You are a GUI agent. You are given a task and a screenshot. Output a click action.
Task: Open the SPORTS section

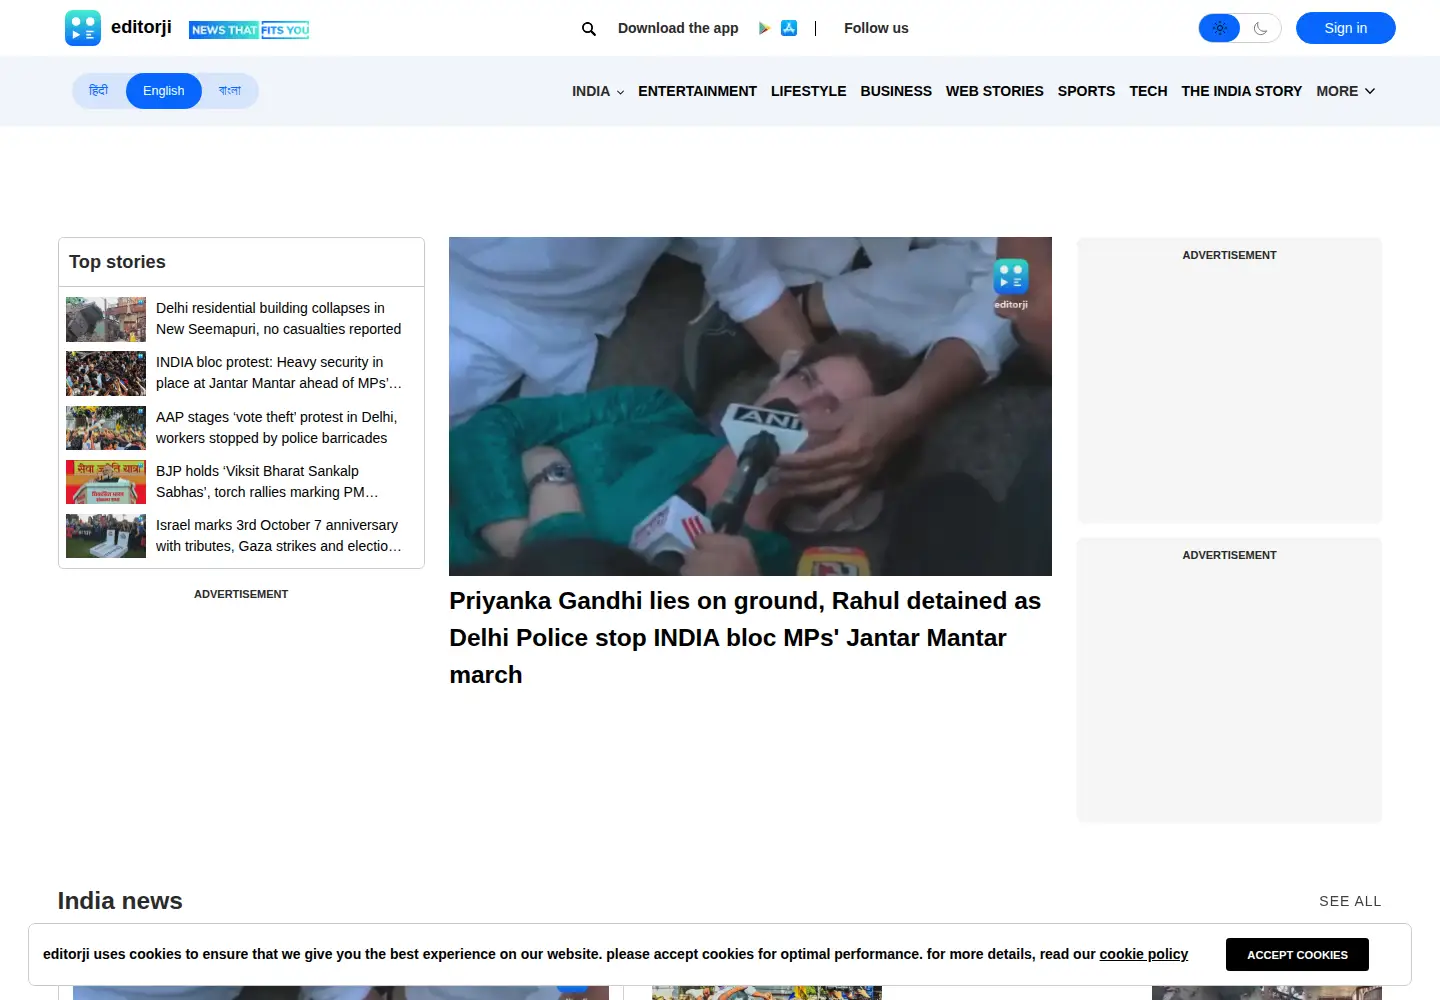point(1086,91)
